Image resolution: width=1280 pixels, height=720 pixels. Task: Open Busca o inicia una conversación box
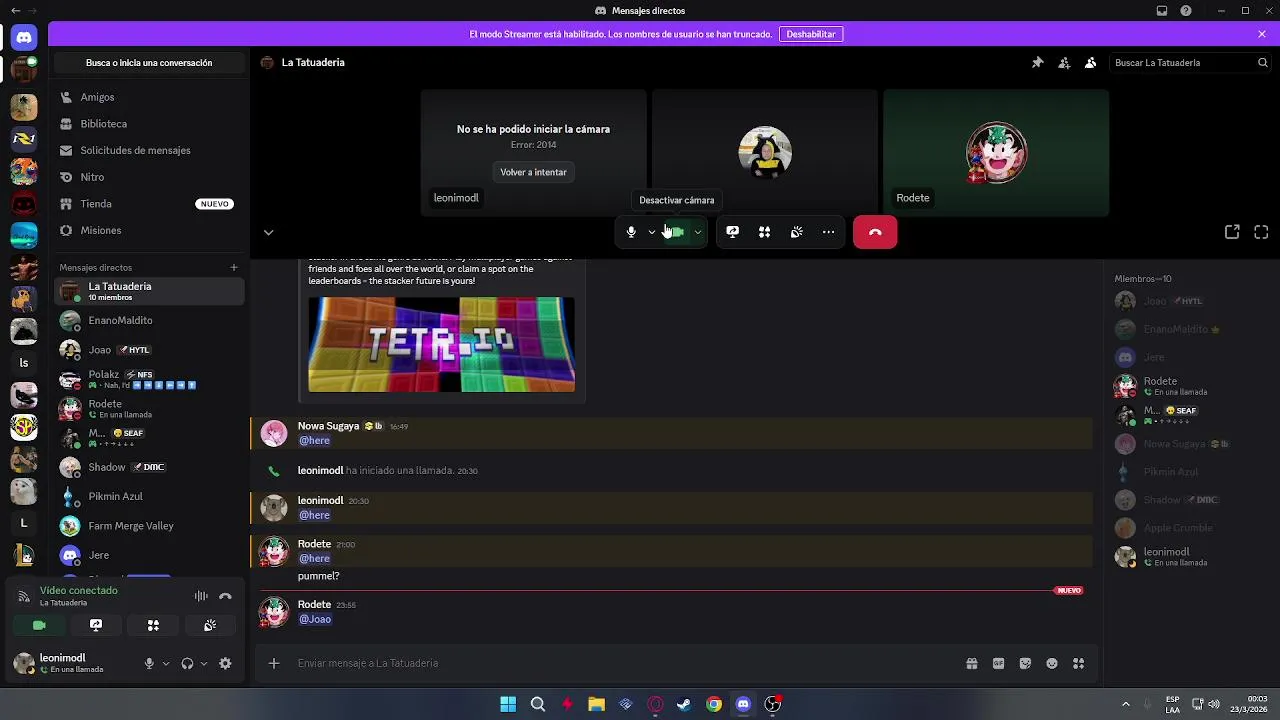(149, 63)
